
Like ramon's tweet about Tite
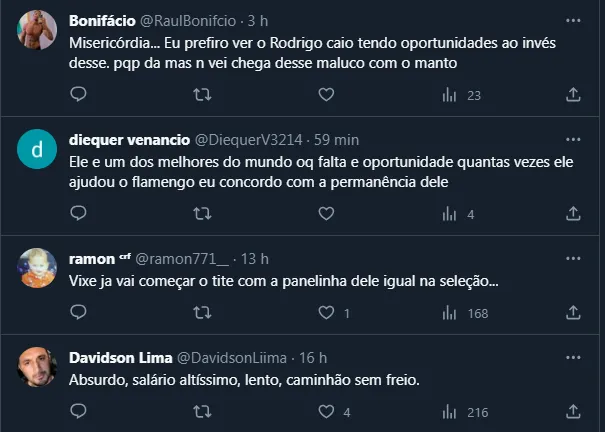coord(325,313)
